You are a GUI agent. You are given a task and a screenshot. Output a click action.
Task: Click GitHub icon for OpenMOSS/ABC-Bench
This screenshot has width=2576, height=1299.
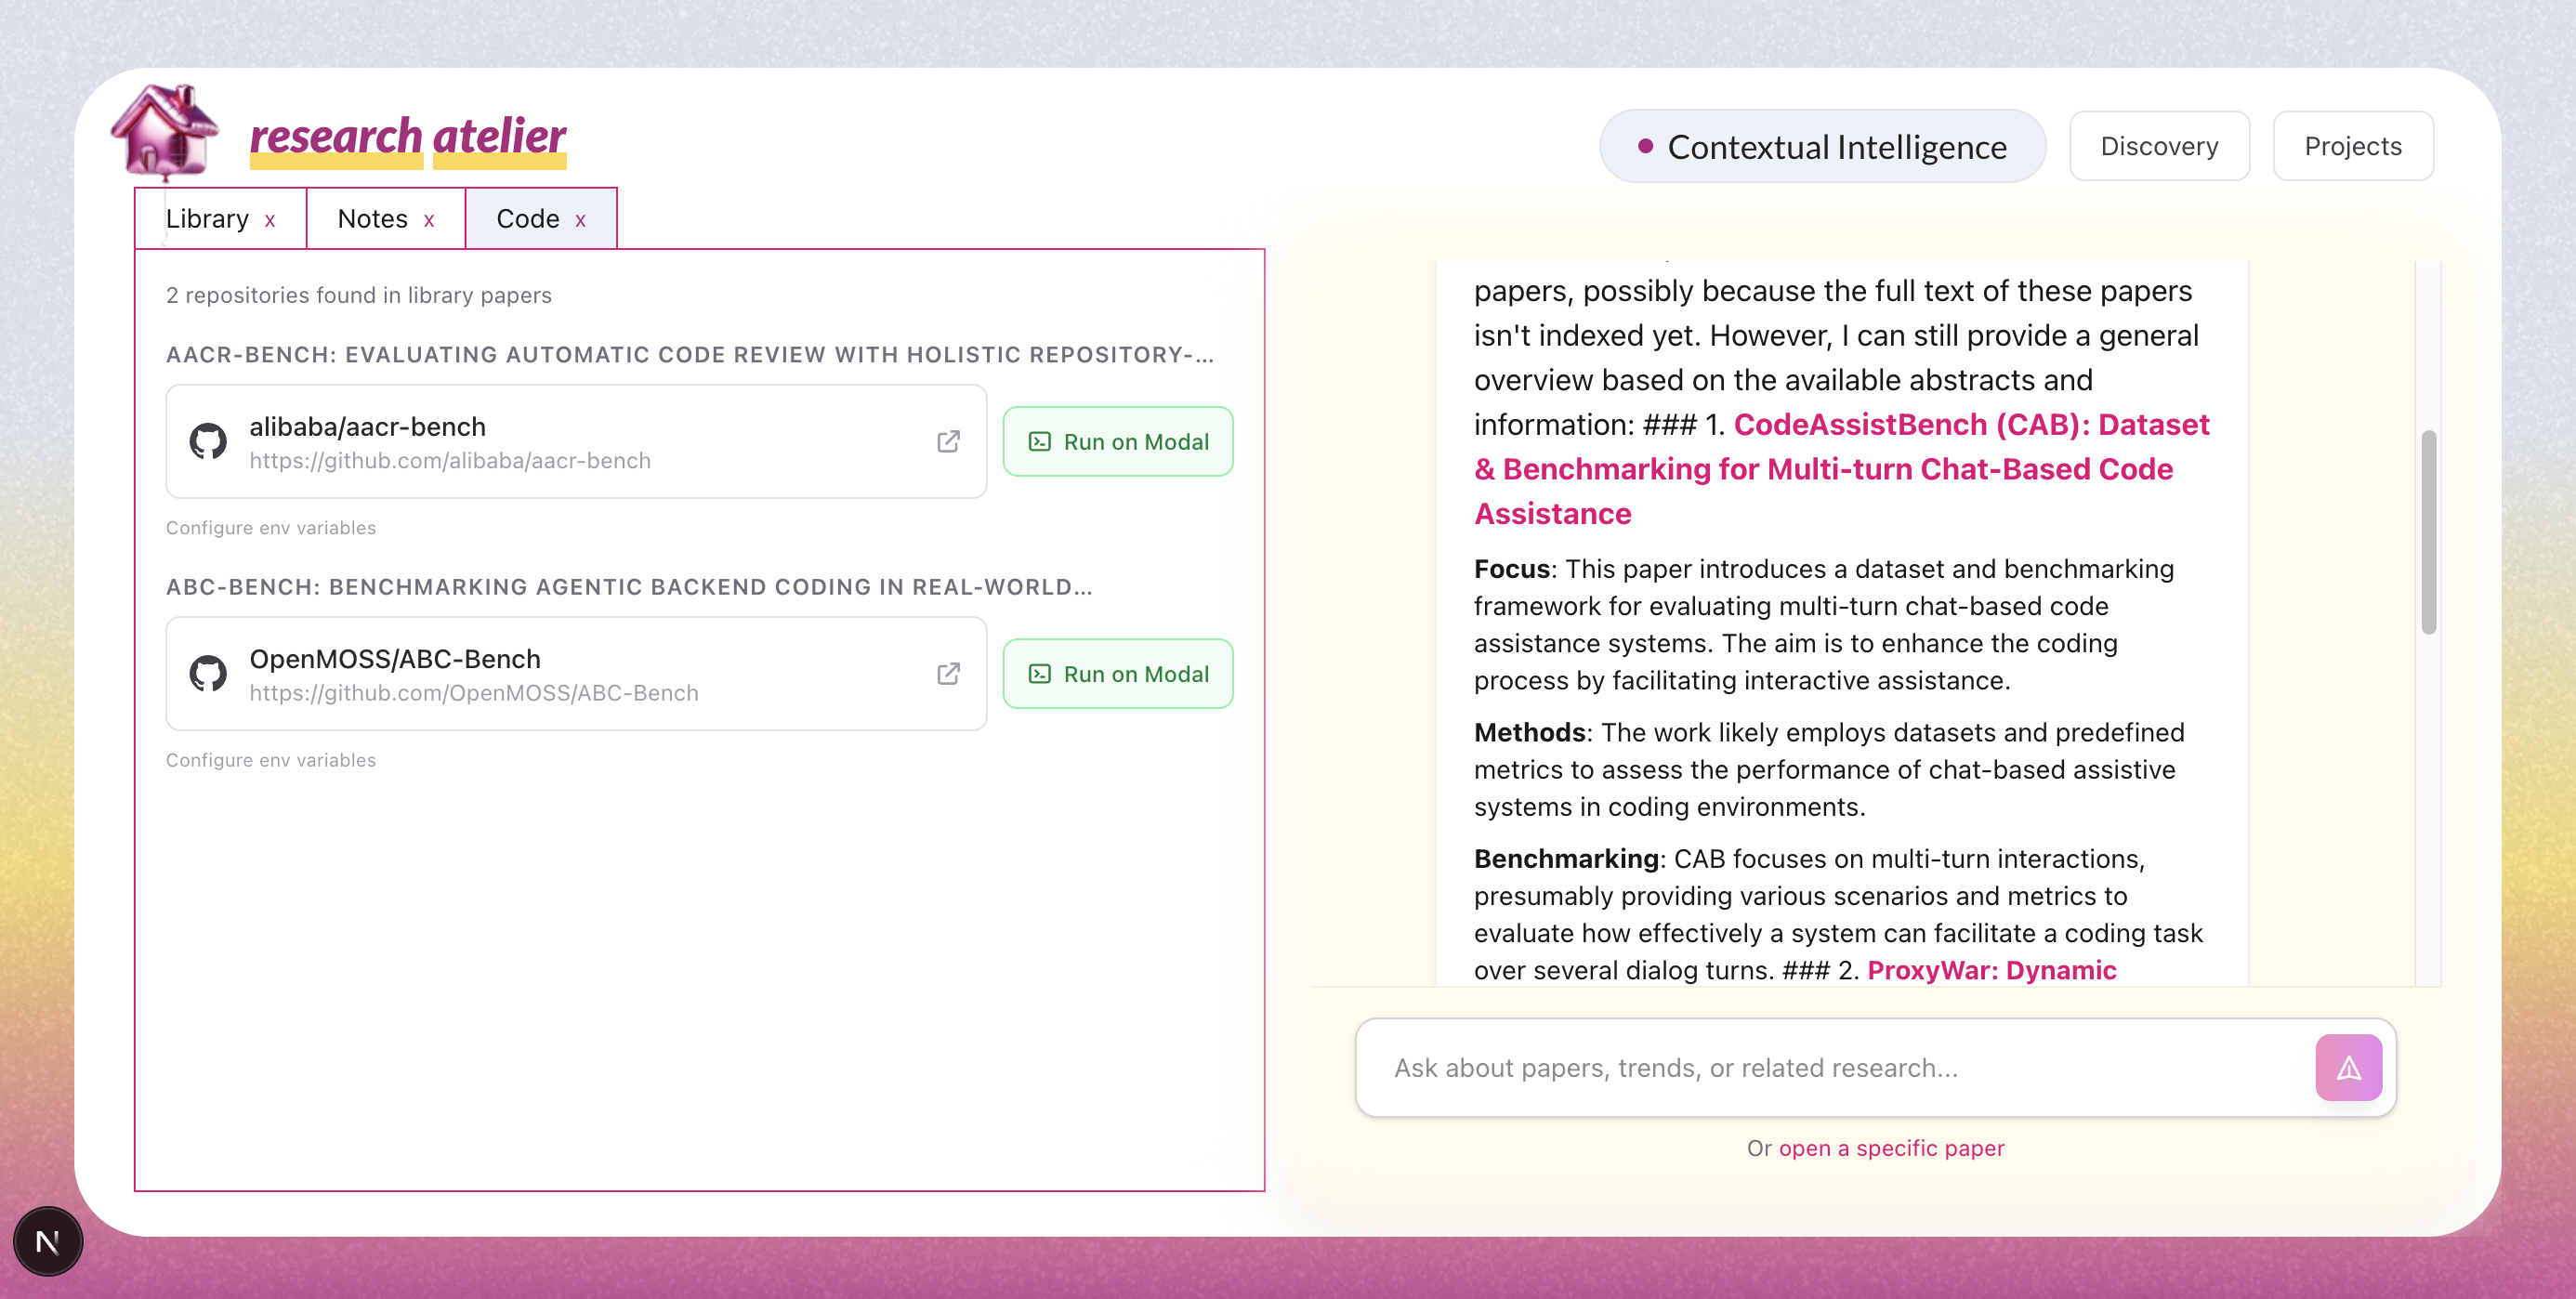208,674
